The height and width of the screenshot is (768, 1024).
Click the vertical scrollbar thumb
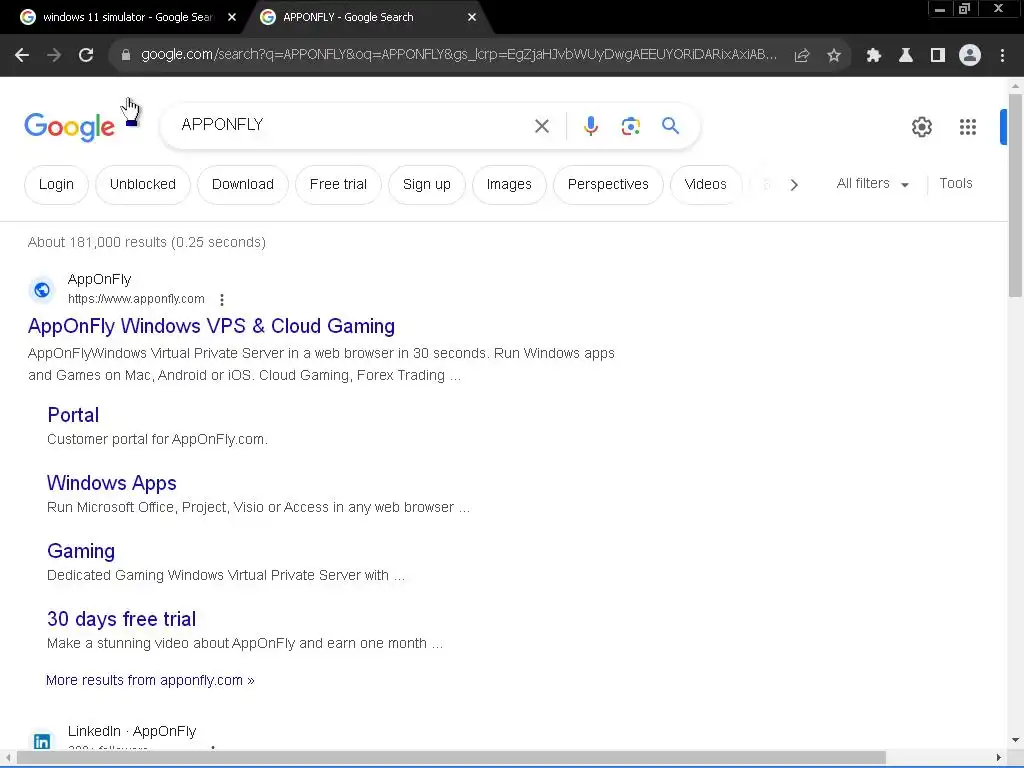click(1015, 195)
